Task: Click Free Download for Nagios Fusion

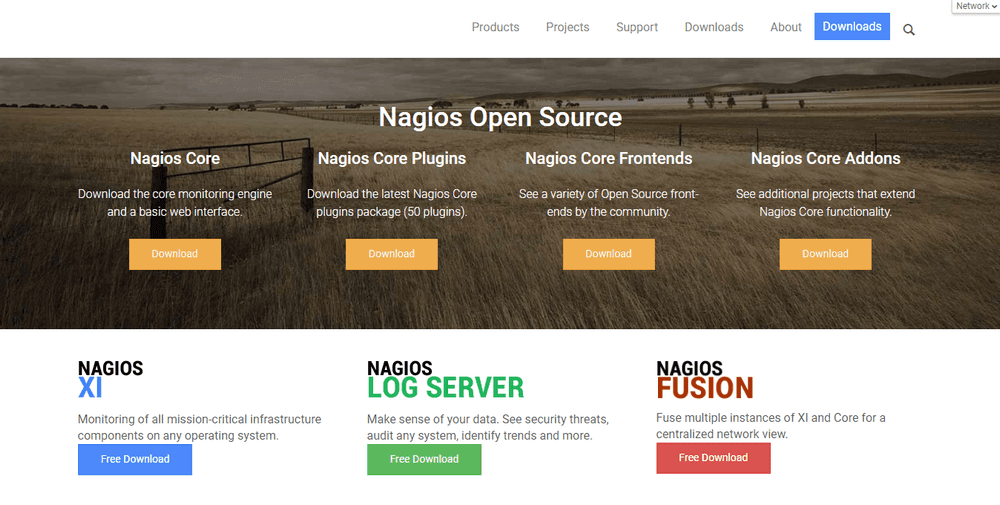Action: [713, 458]
